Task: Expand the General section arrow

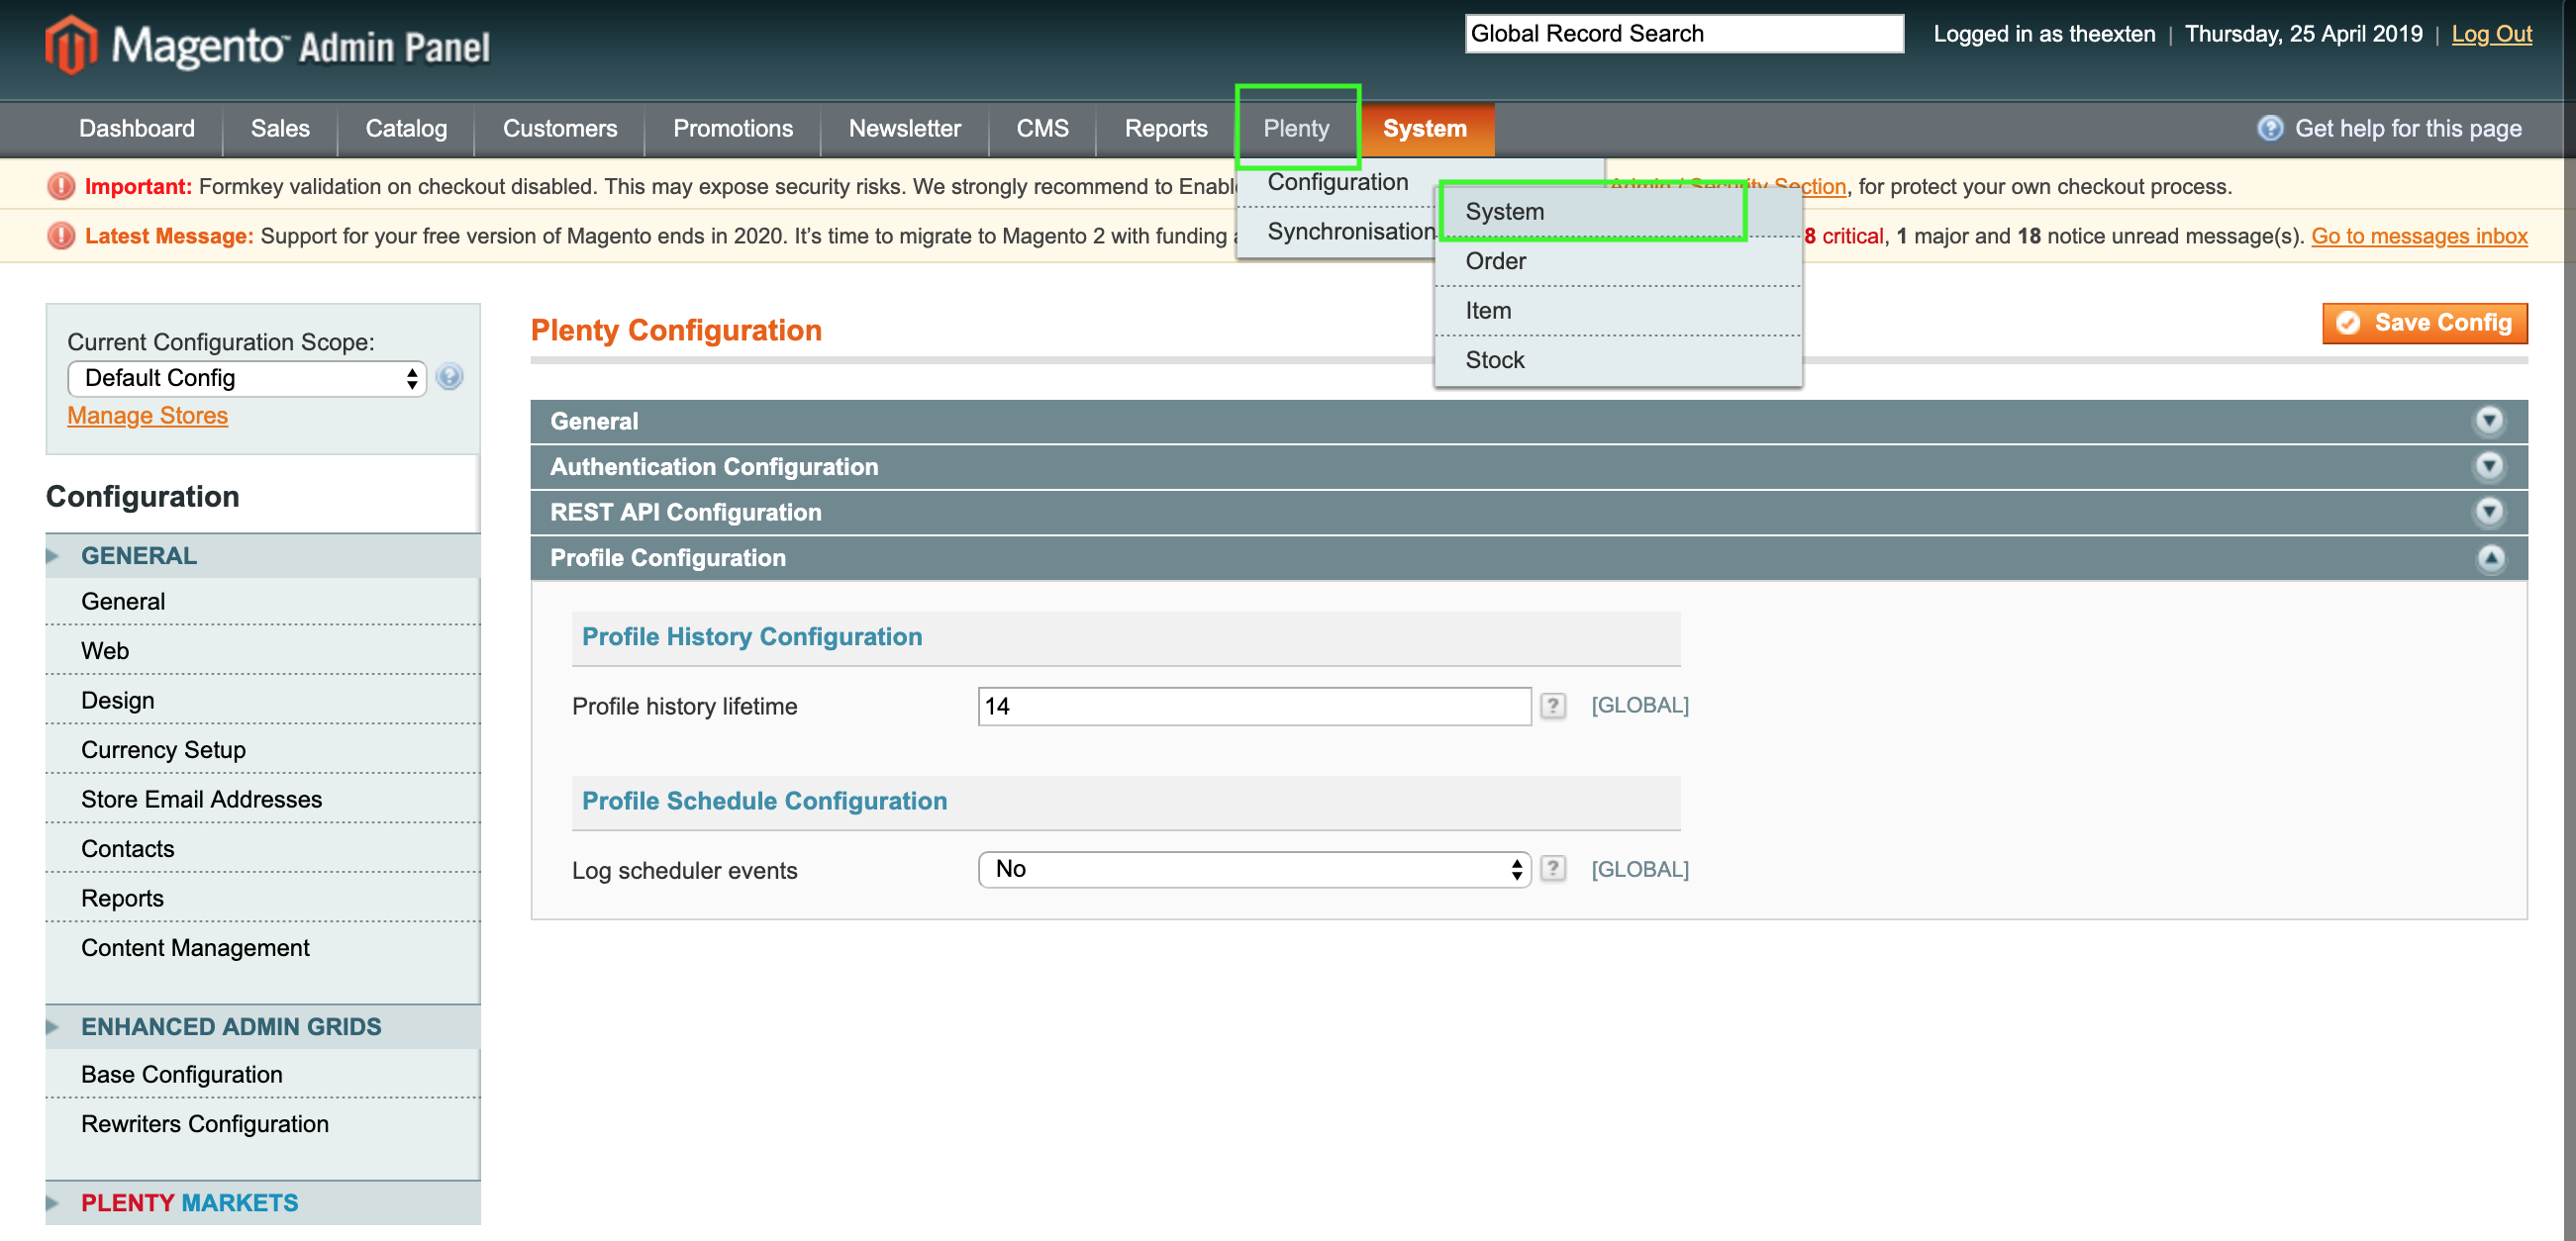Action: pos(2489,421)
